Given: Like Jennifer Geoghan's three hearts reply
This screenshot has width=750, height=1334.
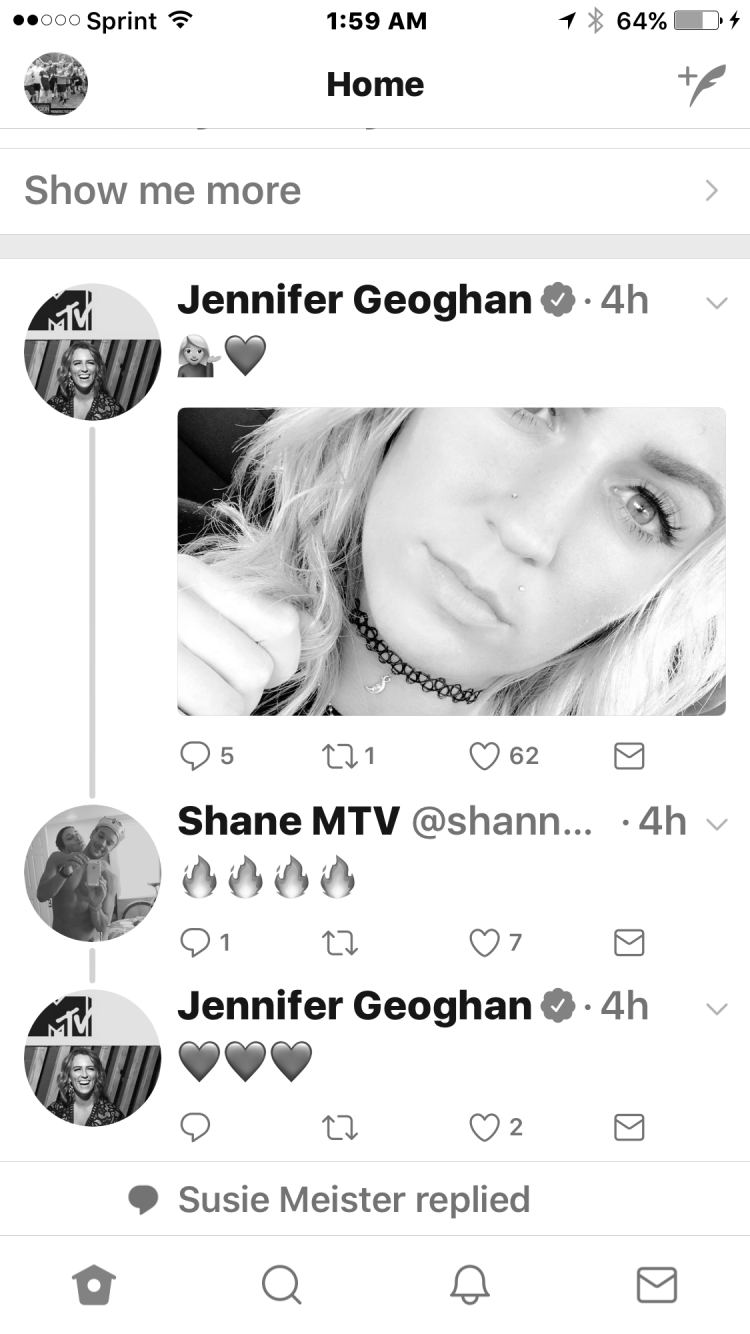Looking at the screenshot, I should click(x=484, y=1128).
